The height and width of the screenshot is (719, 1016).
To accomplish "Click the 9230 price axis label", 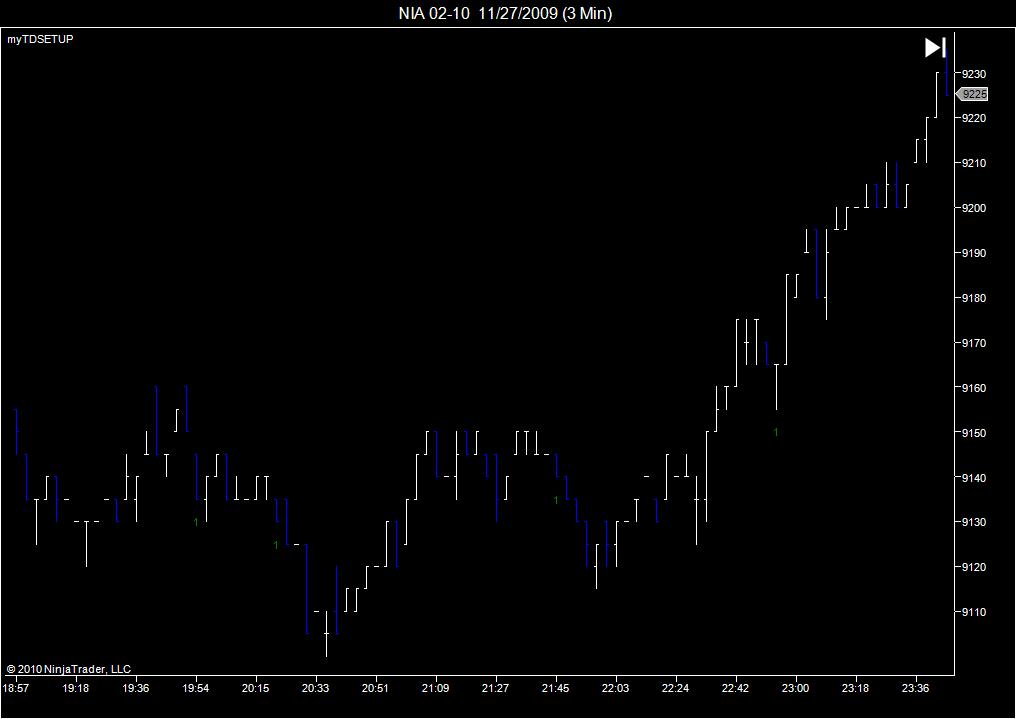I will [974, 74].
